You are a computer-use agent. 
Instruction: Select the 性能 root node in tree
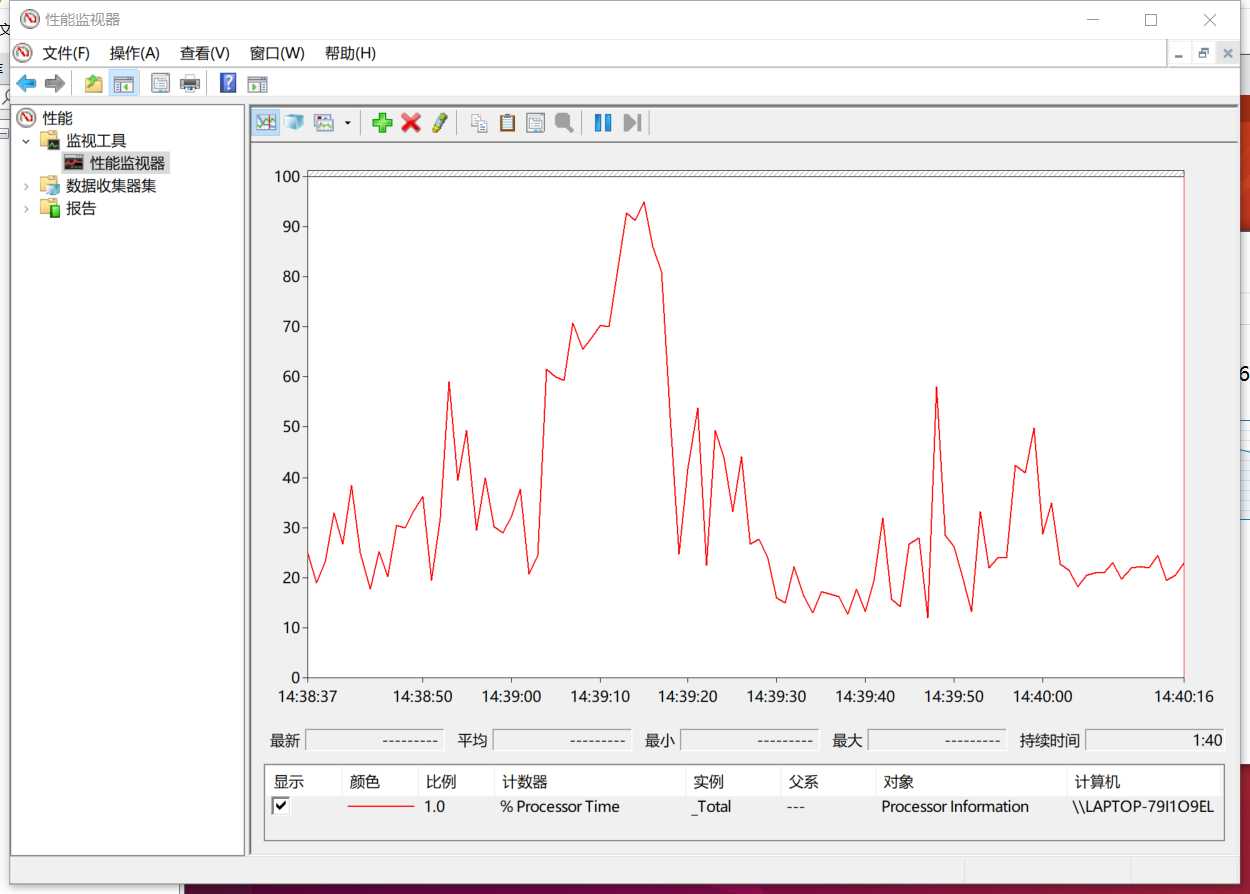click(x=57, y=118)
